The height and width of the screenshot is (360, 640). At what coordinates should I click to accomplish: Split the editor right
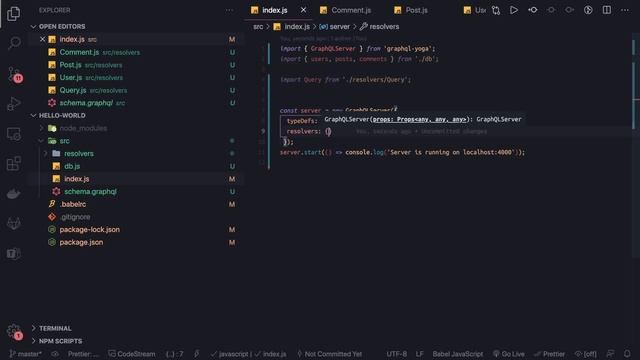point(607,10)
